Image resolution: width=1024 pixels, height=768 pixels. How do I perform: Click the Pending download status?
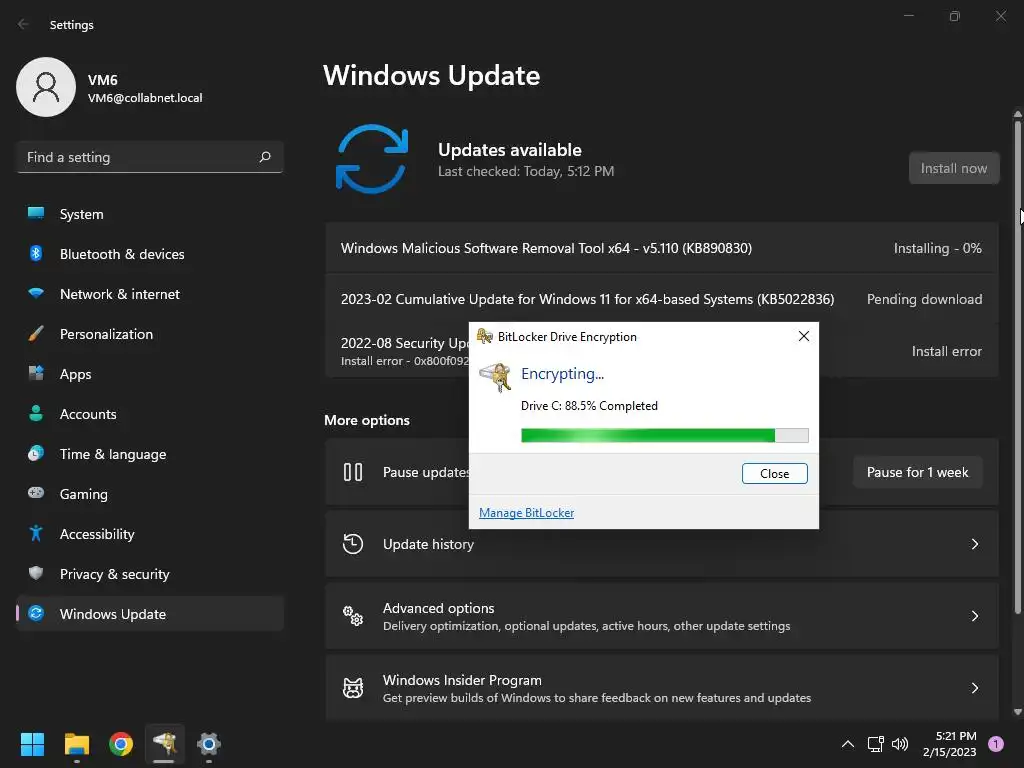click(924, 299)
